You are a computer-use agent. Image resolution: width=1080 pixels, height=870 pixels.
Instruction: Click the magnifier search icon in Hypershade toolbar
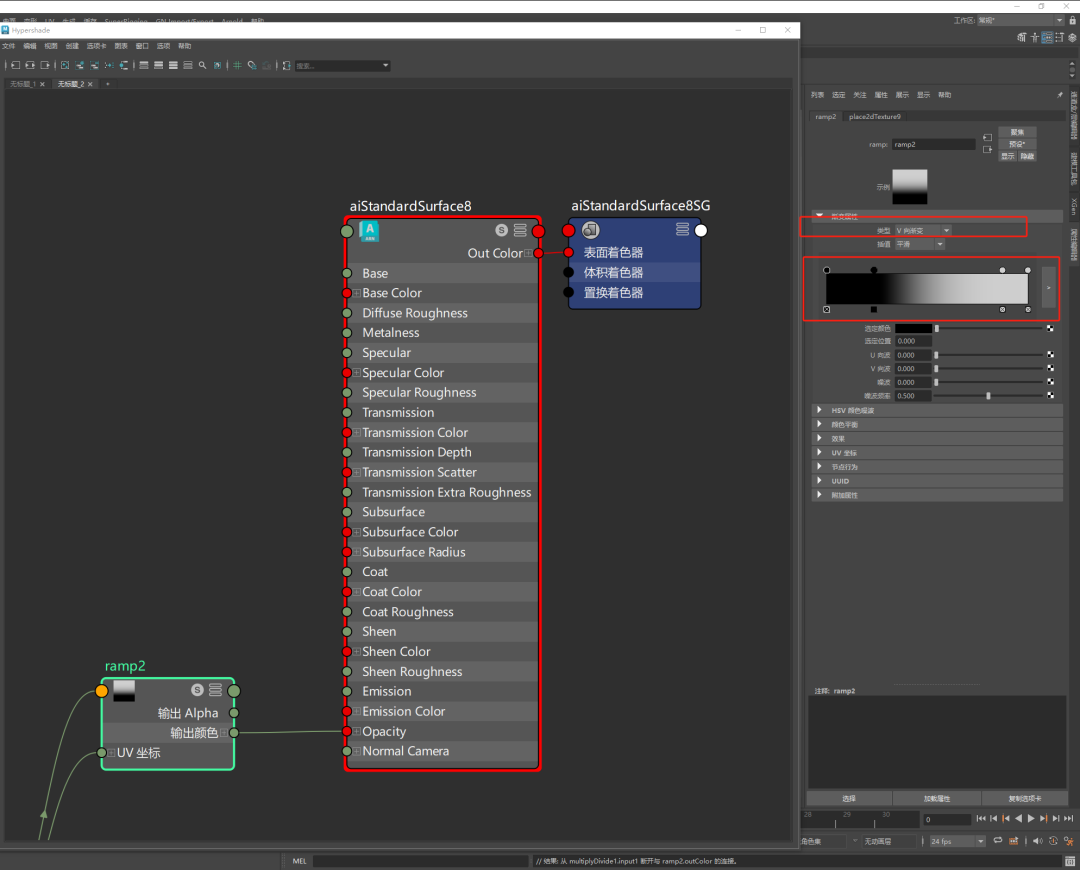click(x=202, y=65)
